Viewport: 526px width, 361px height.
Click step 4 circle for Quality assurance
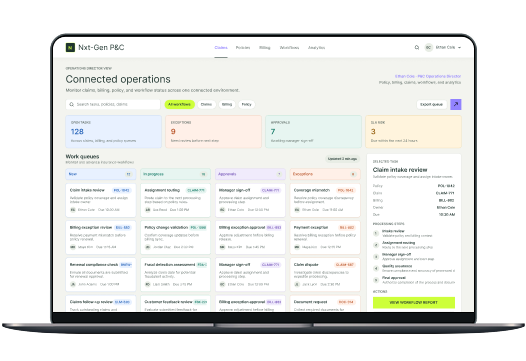point(376,268)
